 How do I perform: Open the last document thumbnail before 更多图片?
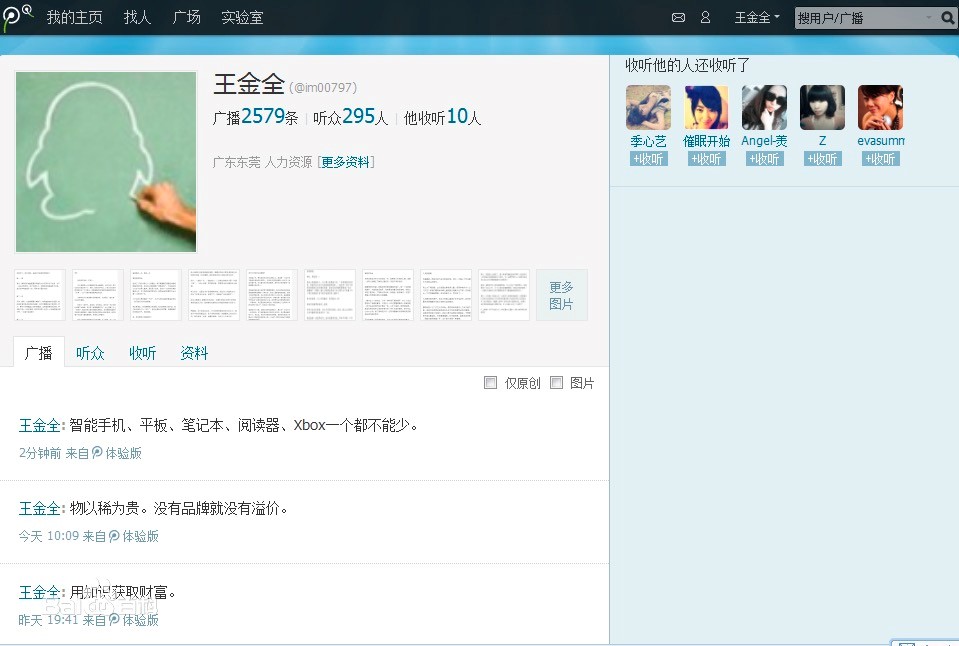pyautogui.click(x=504, y=295)
